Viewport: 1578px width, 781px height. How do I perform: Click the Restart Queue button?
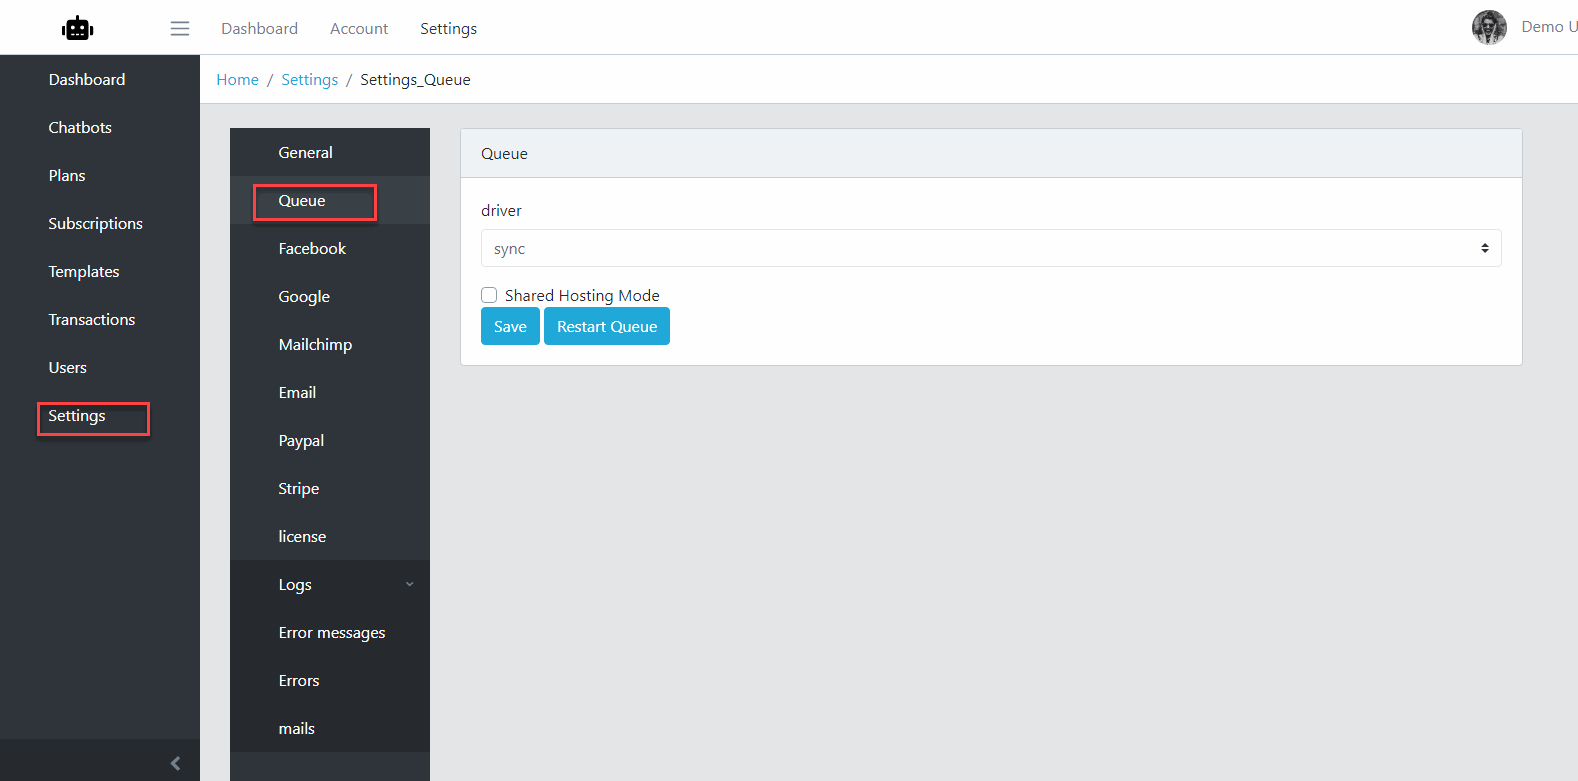point(607,326)
